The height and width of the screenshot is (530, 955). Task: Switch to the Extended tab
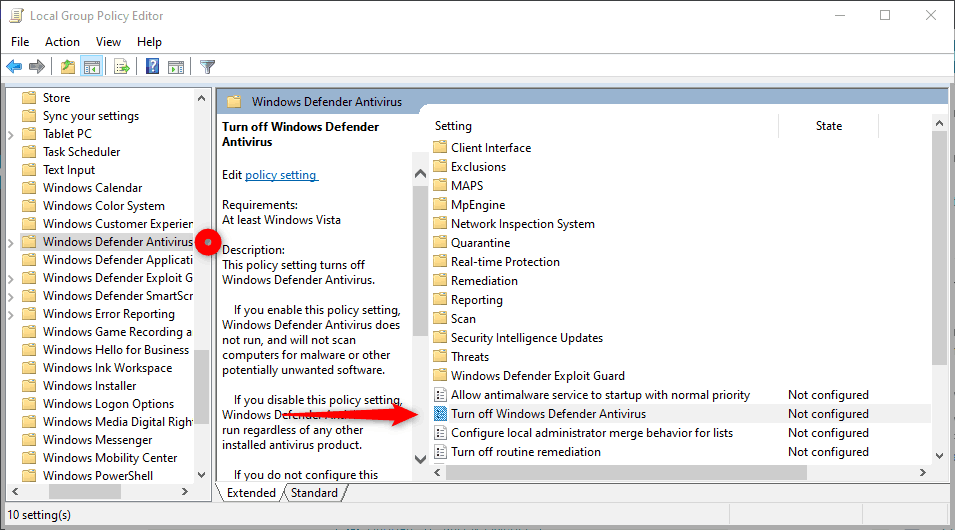coord(251,492)
